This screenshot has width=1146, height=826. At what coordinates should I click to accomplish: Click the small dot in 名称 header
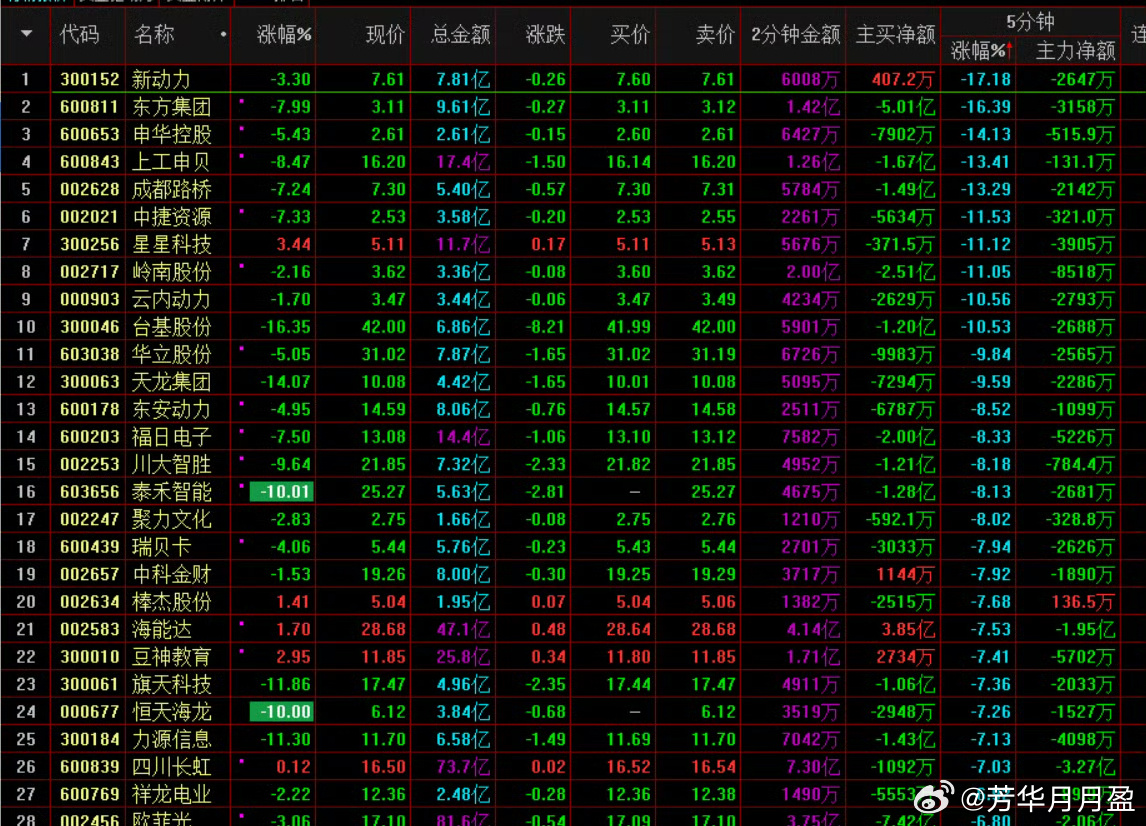(222, 35)
